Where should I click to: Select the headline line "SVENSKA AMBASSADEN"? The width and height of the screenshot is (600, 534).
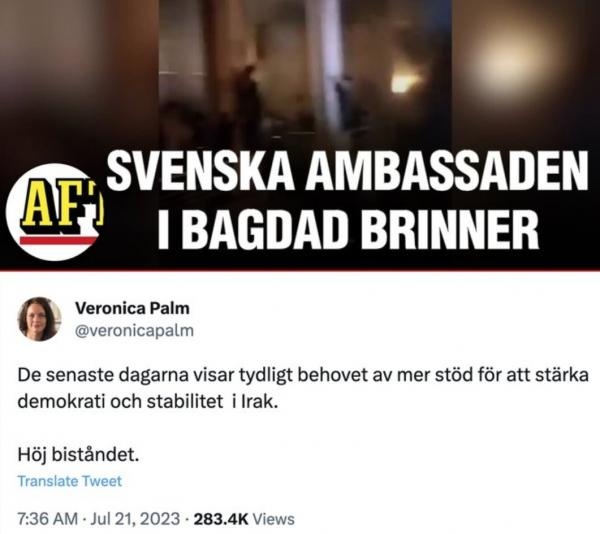(347, 171)
